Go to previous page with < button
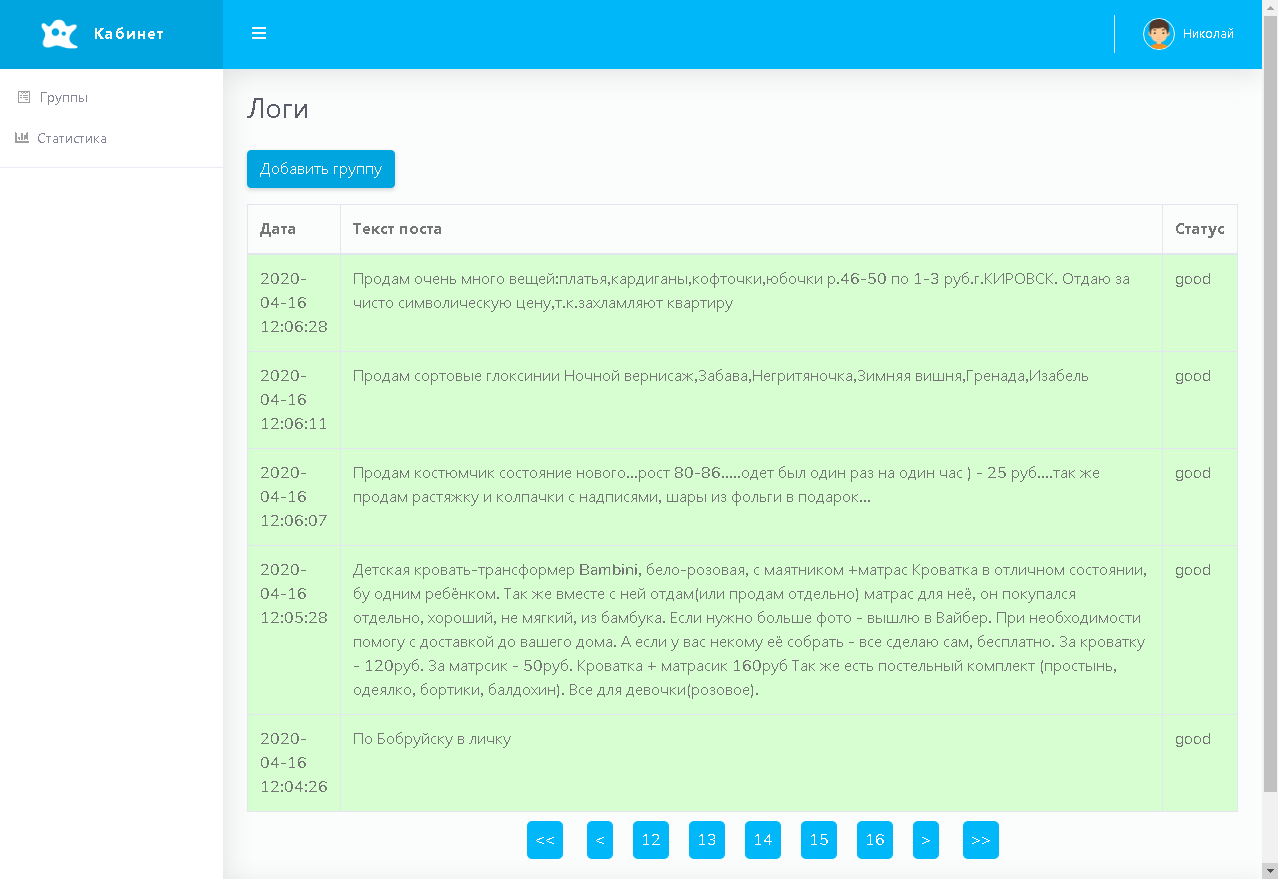 tap(600, 840)
